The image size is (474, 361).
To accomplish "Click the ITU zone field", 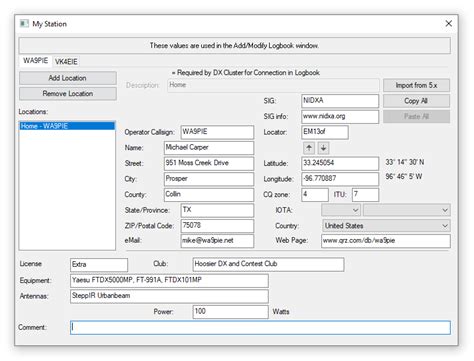I will coord(365,194).
